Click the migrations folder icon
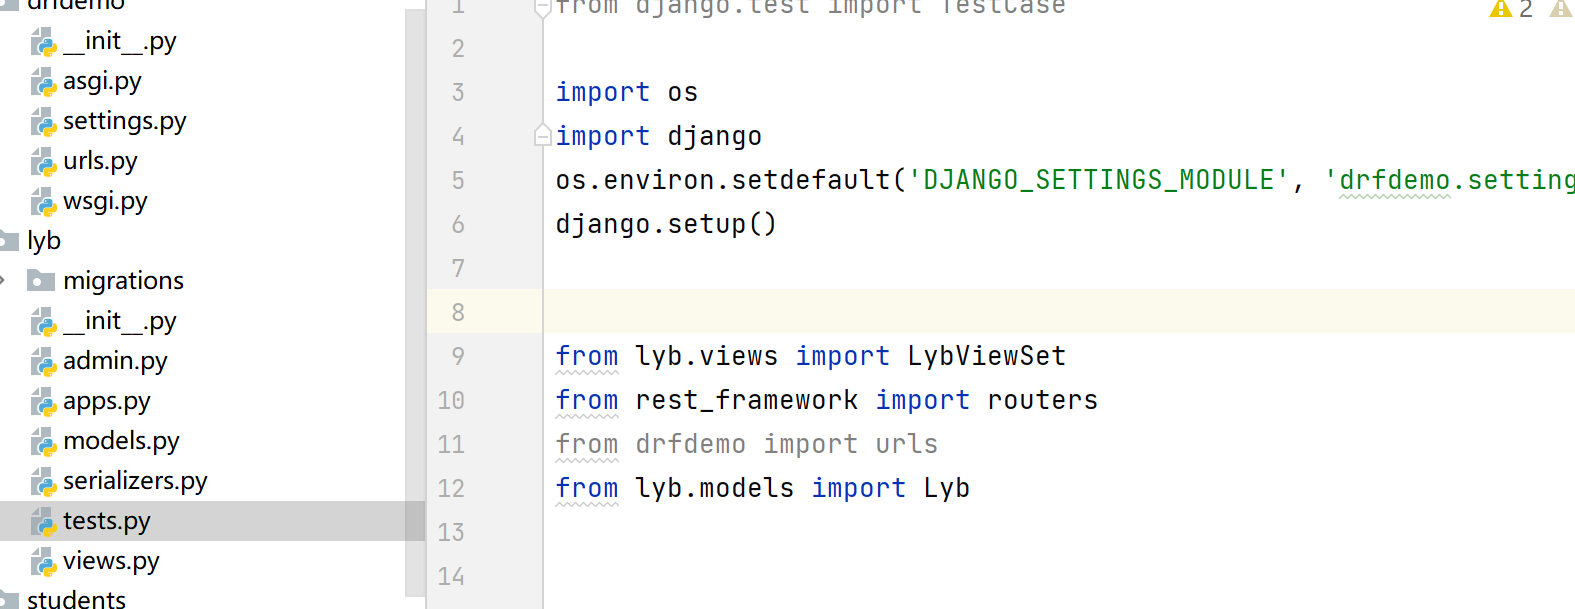1575x609 pixels. click(41, 281)
